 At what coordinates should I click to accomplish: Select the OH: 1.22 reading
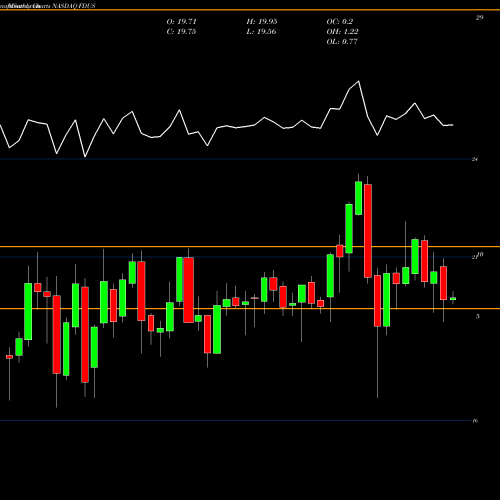(x=342, y=32)
